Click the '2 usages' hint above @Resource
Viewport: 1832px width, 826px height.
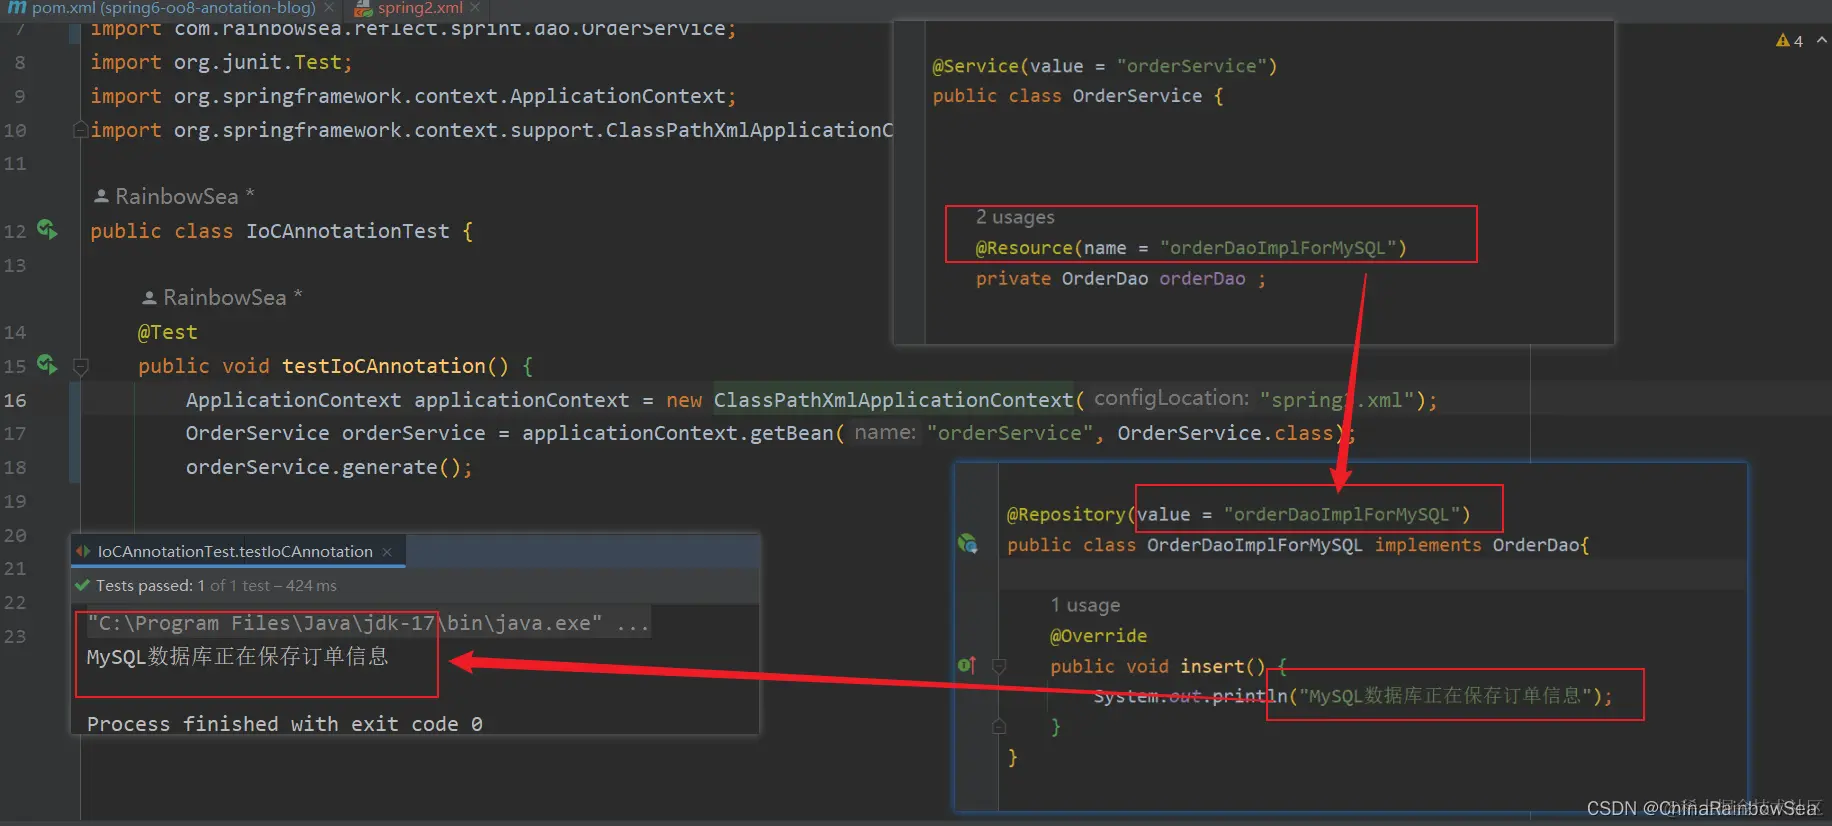pyautogui.click(x=1015, y=217)
